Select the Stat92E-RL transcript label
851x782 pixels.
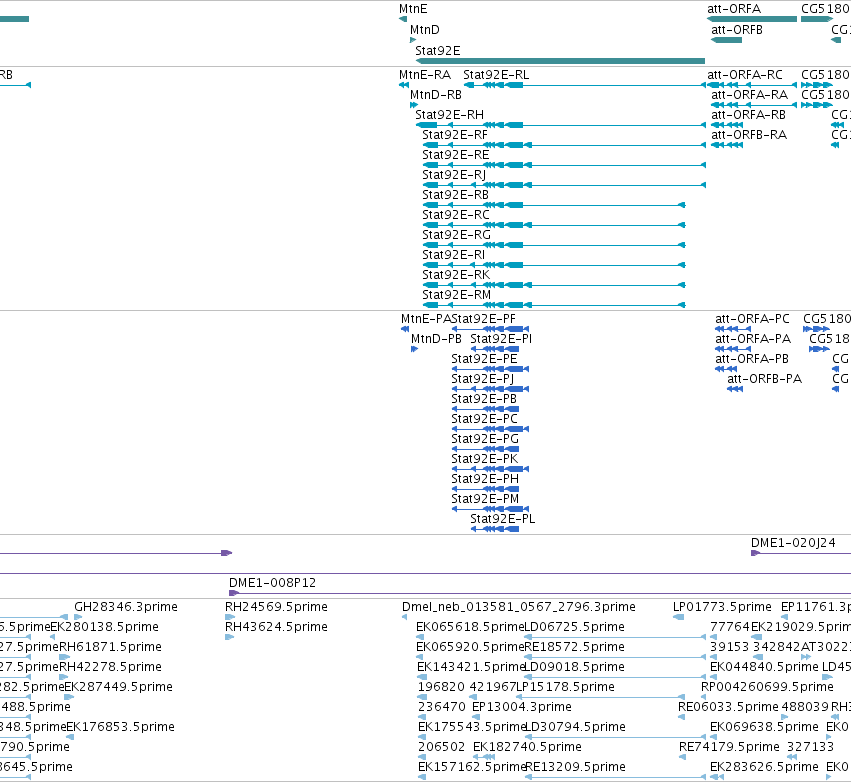click(496, 75)
